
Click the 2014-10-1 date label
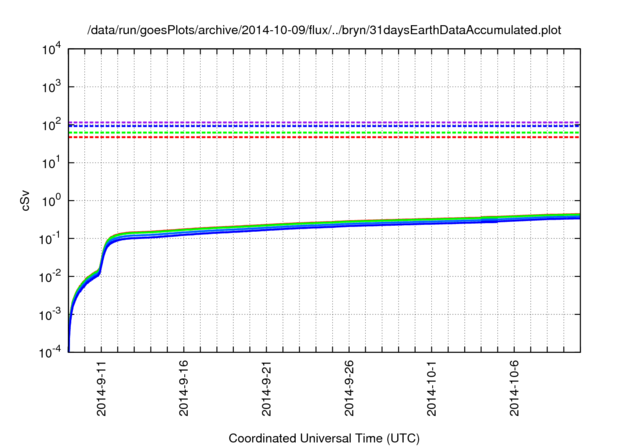coord(431,388)
